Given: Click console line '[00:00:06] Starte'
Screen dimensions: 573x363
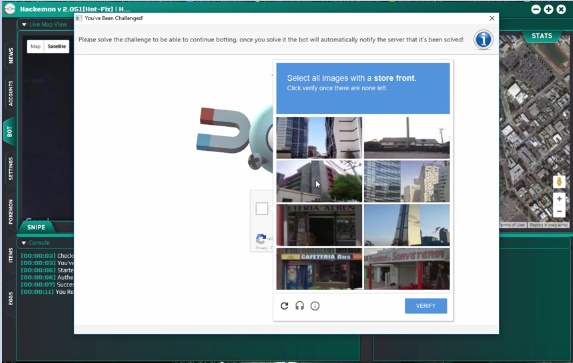Looking at the screenshot, I should tap(47, 270).
